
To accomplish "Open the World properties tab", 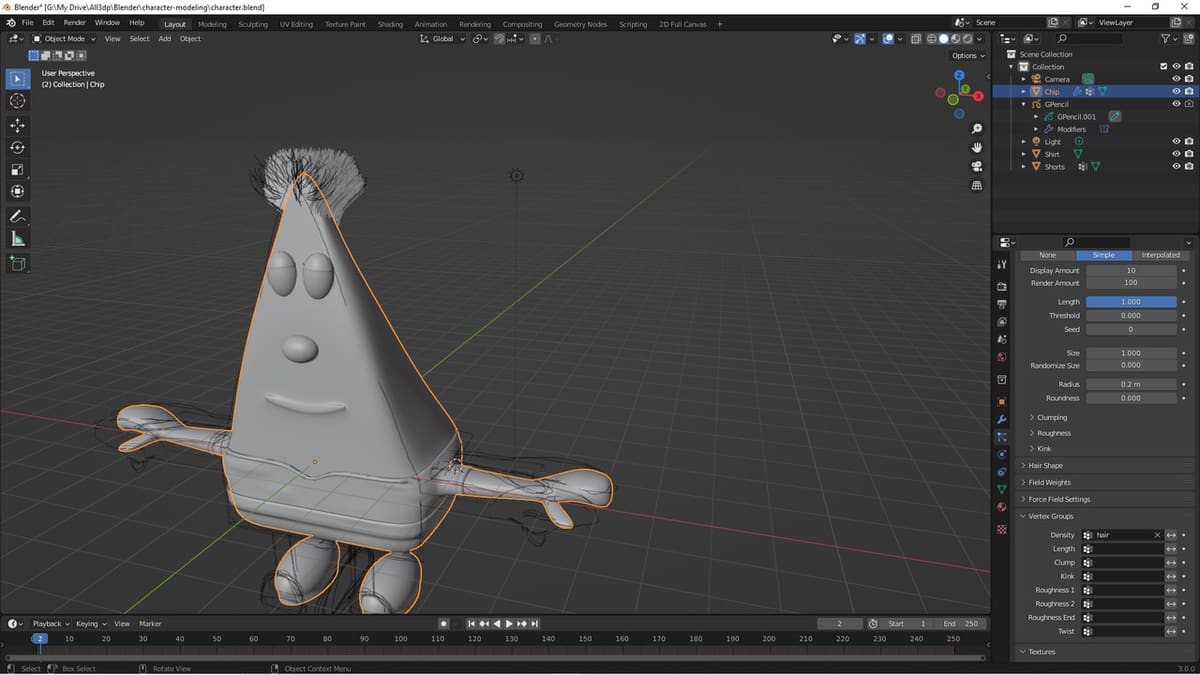I will click(1002, 357).
